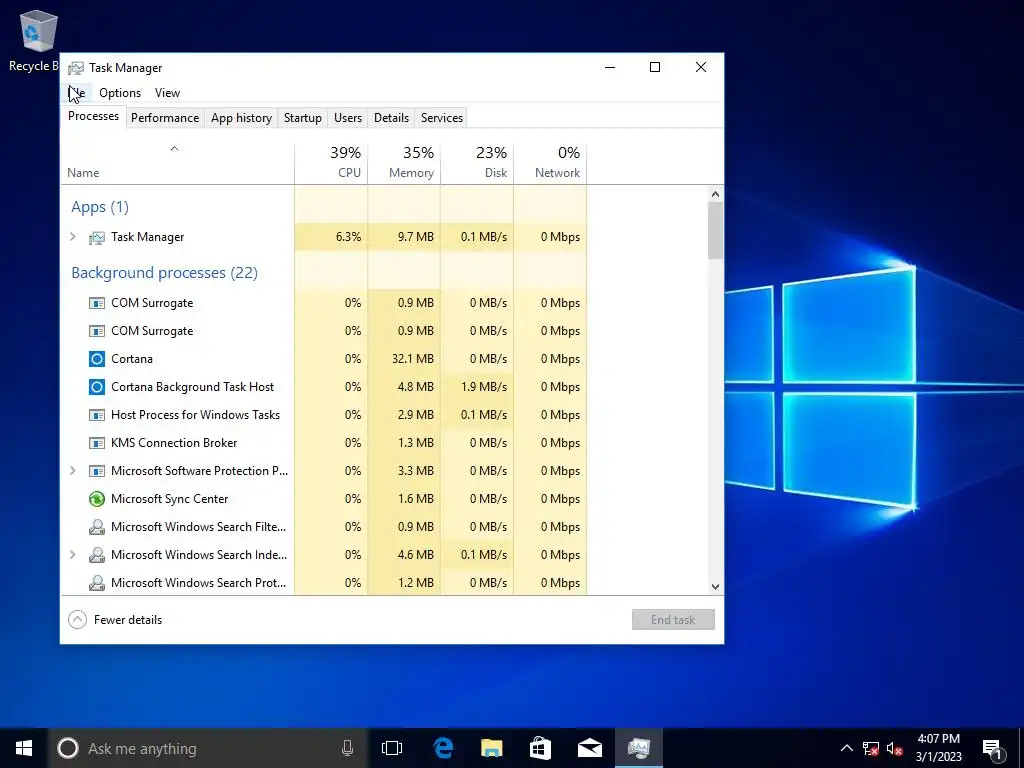Click the Windows Search Protocol Host icon

(x=97, y=583)
